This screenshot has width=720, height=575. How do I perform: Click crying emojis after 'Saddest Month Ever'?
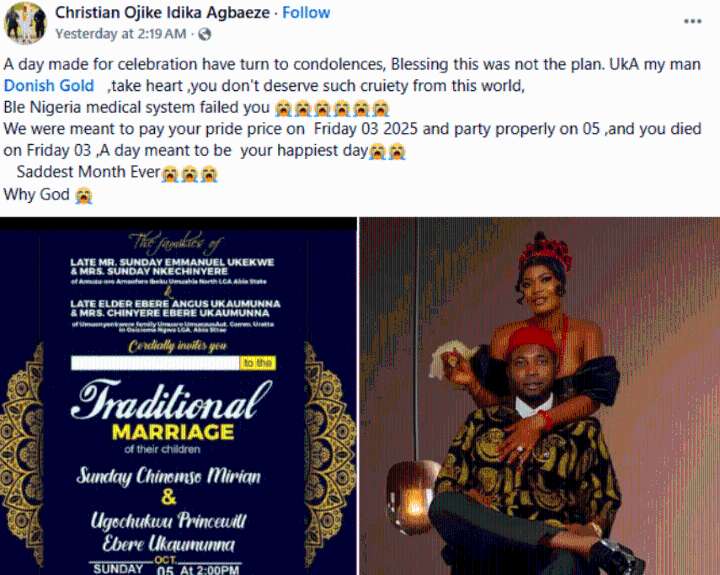(x=189, y=174)
